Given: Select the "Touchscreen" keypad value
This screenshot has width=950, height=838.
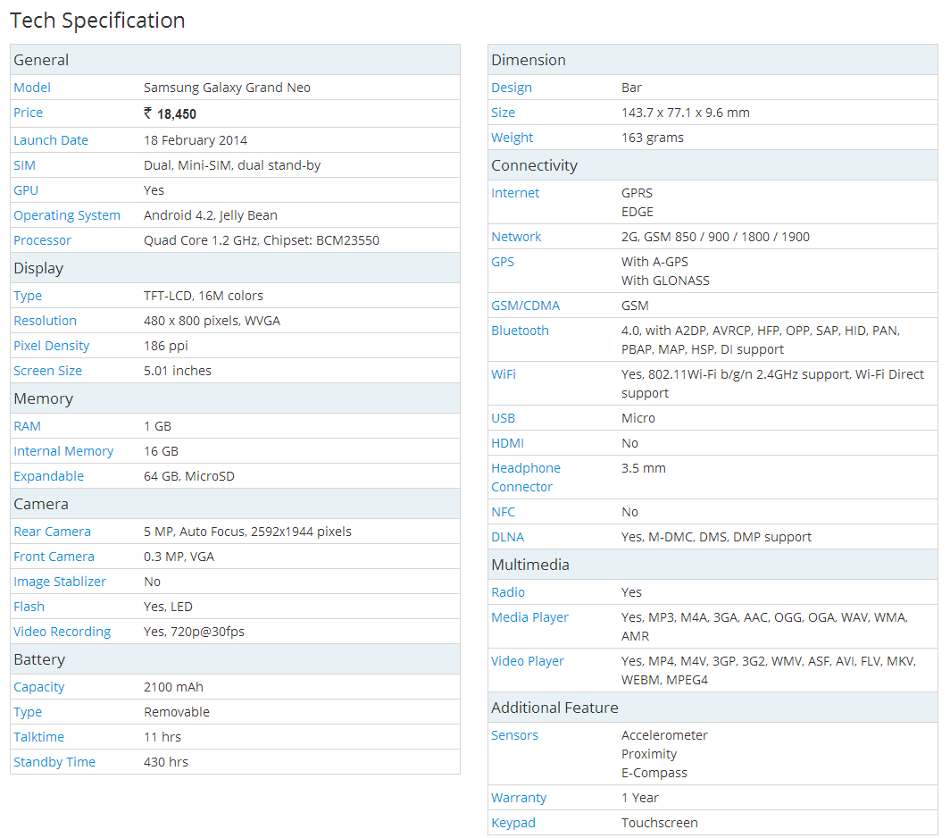Looking at the screenshot, I should [x=659, y=823].
